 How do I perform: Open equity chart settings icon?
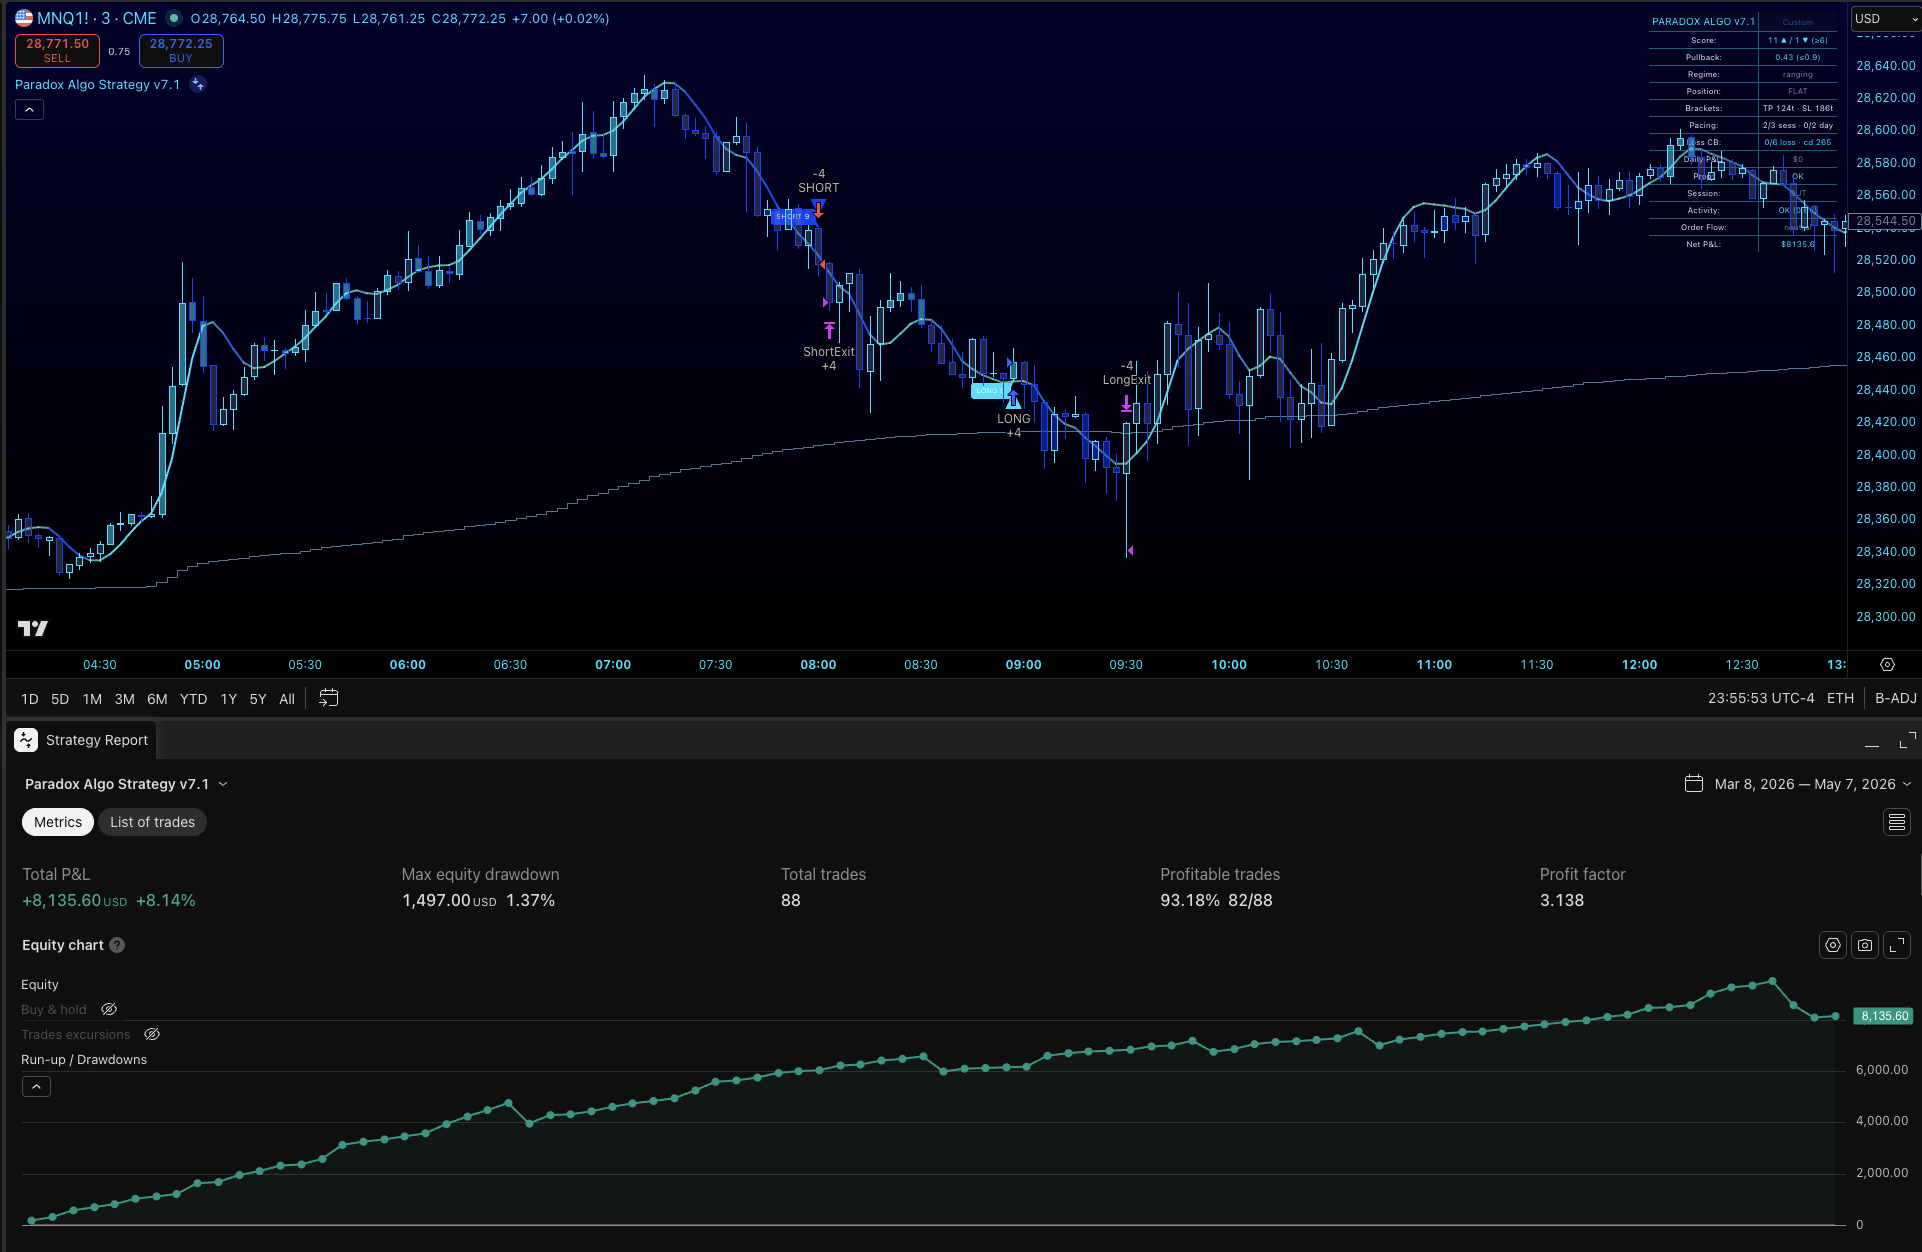tap(1833, 945)
